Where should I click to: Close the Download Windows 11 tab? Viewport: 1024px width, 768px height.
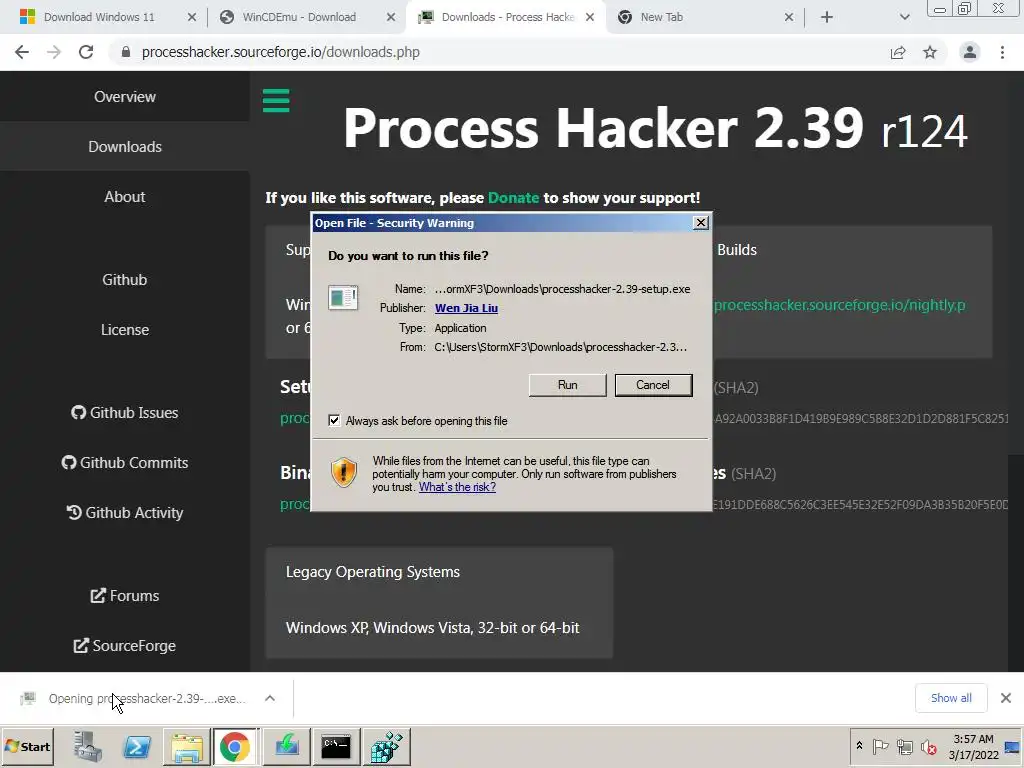coord(191,17)
